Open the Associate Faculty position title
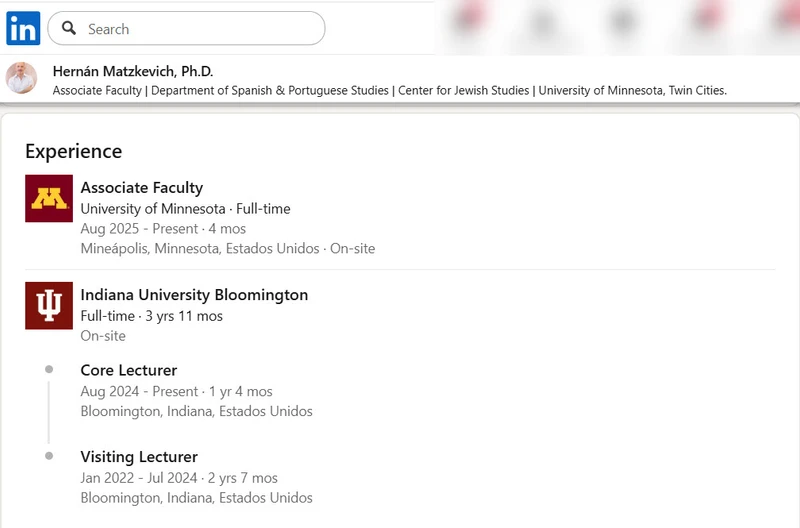This screenshot has height=528, width=800. pyautogui.click(x=142, y=188)
